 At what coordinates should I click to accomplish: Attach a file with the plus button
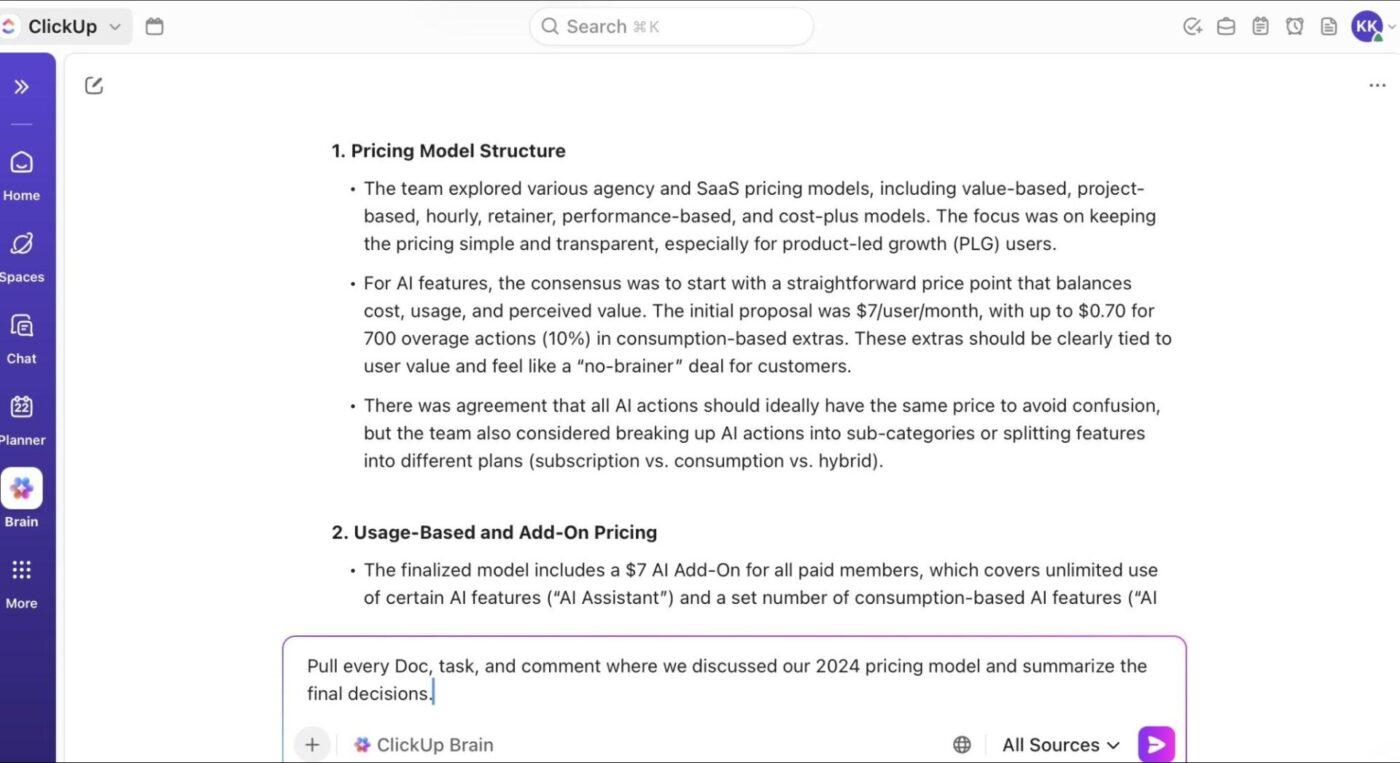pos(312,744)
